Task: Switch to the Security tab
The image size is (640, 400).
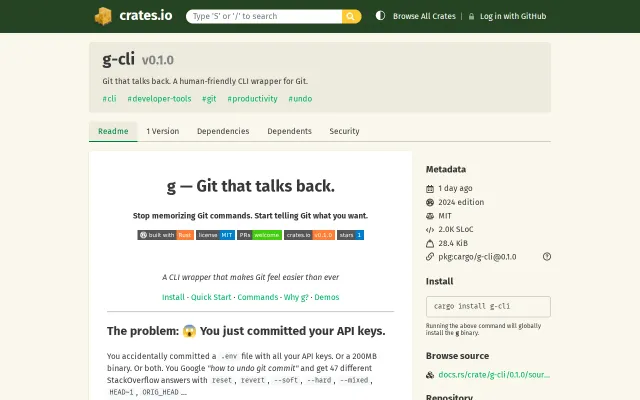Action: click(344, 131)
